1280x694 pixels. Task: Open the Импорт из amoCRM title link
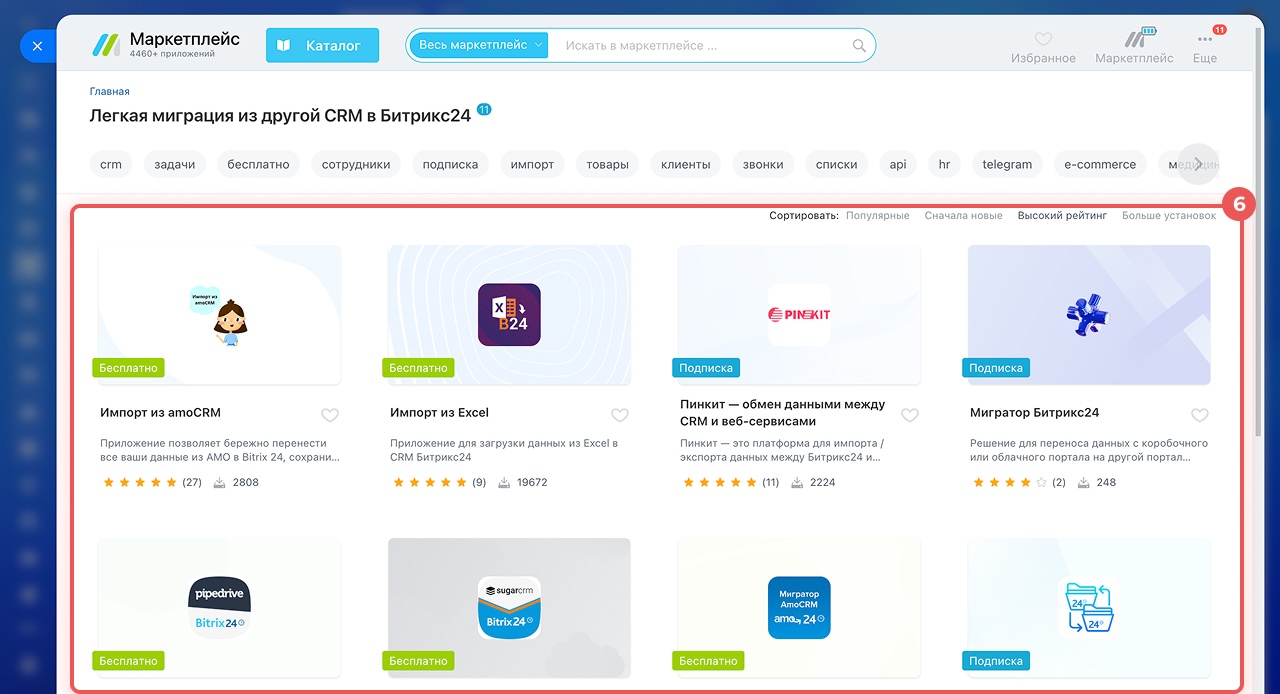[160, 412]
